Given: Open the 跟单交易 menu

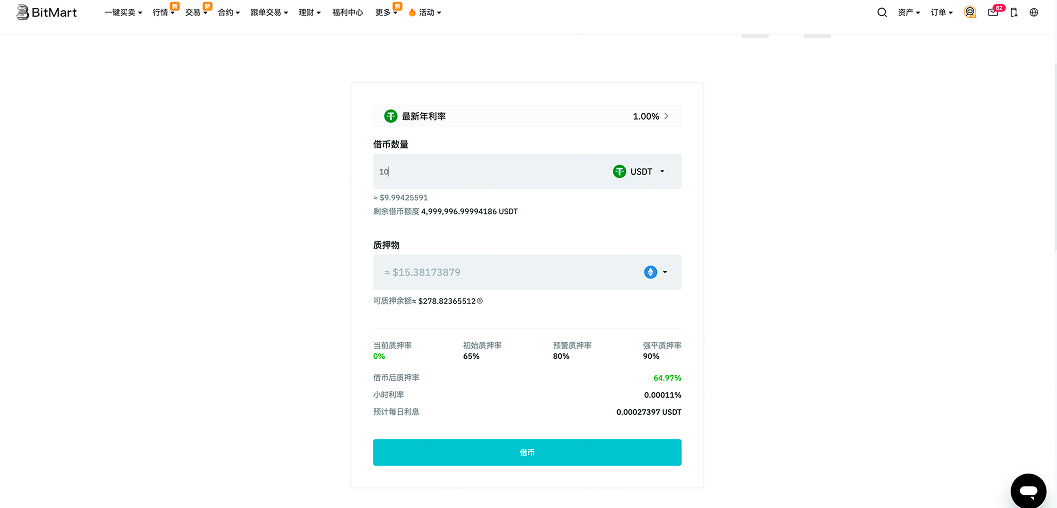Looking at the screenshot, I should coord(268,13).
